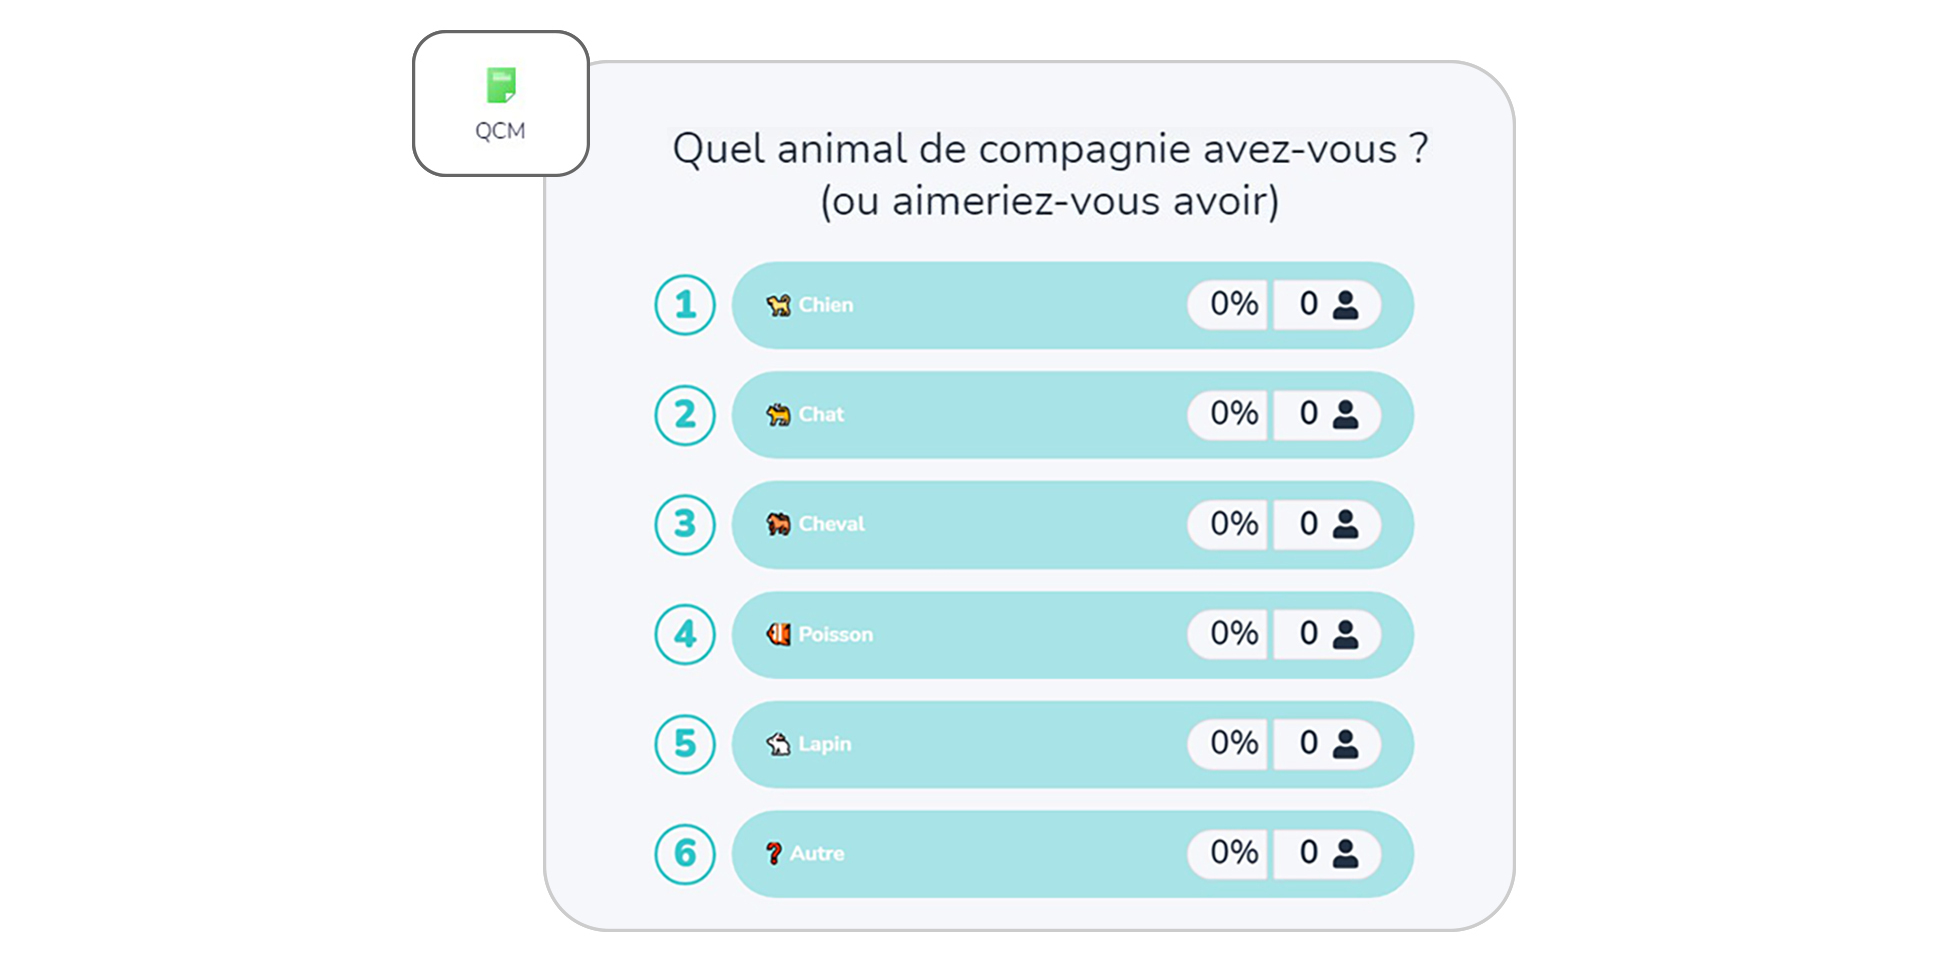Viewport: 1935px width, 973px height.
Task: Click the rabbit emoji beside Lapin
Action: pyautogui.click(x=778, y=744)
